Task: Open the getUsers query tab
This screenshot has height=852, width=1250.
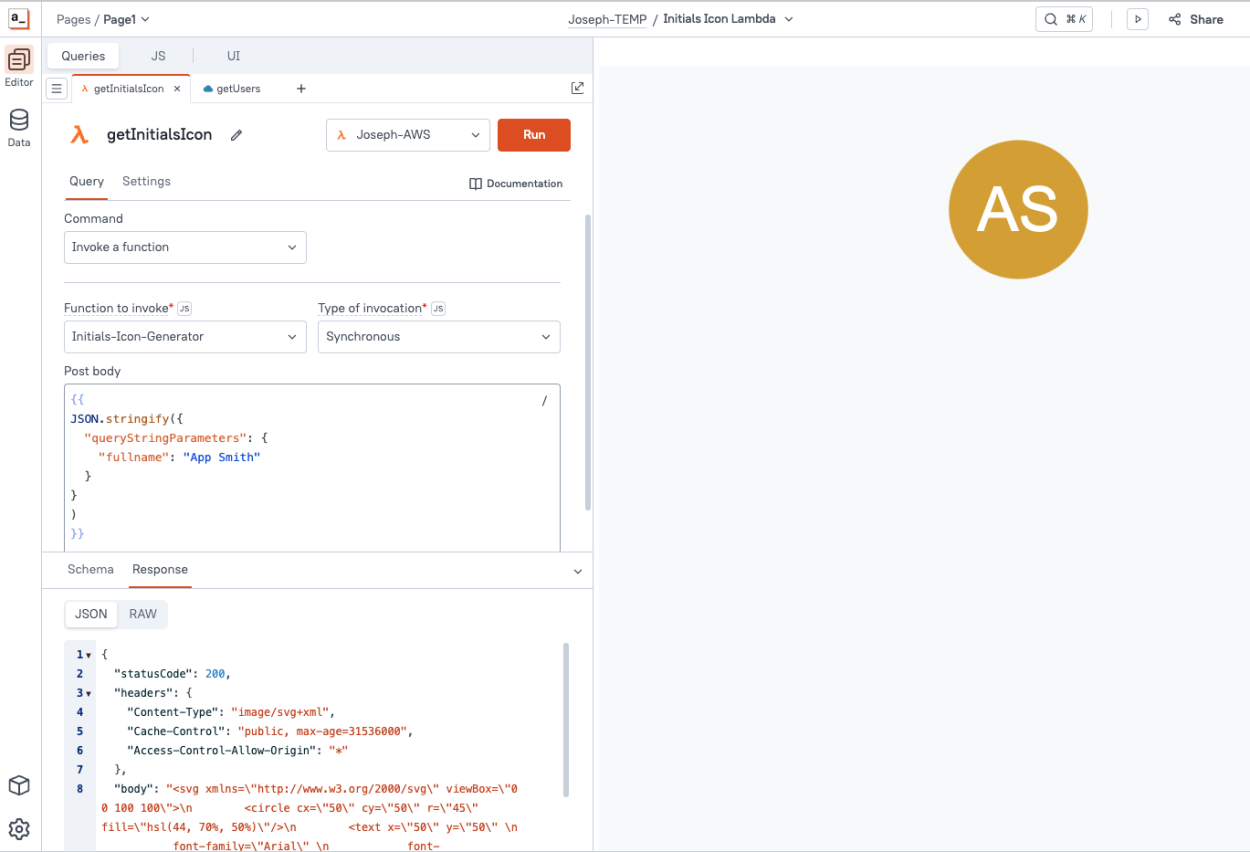Action: point(237,89)
